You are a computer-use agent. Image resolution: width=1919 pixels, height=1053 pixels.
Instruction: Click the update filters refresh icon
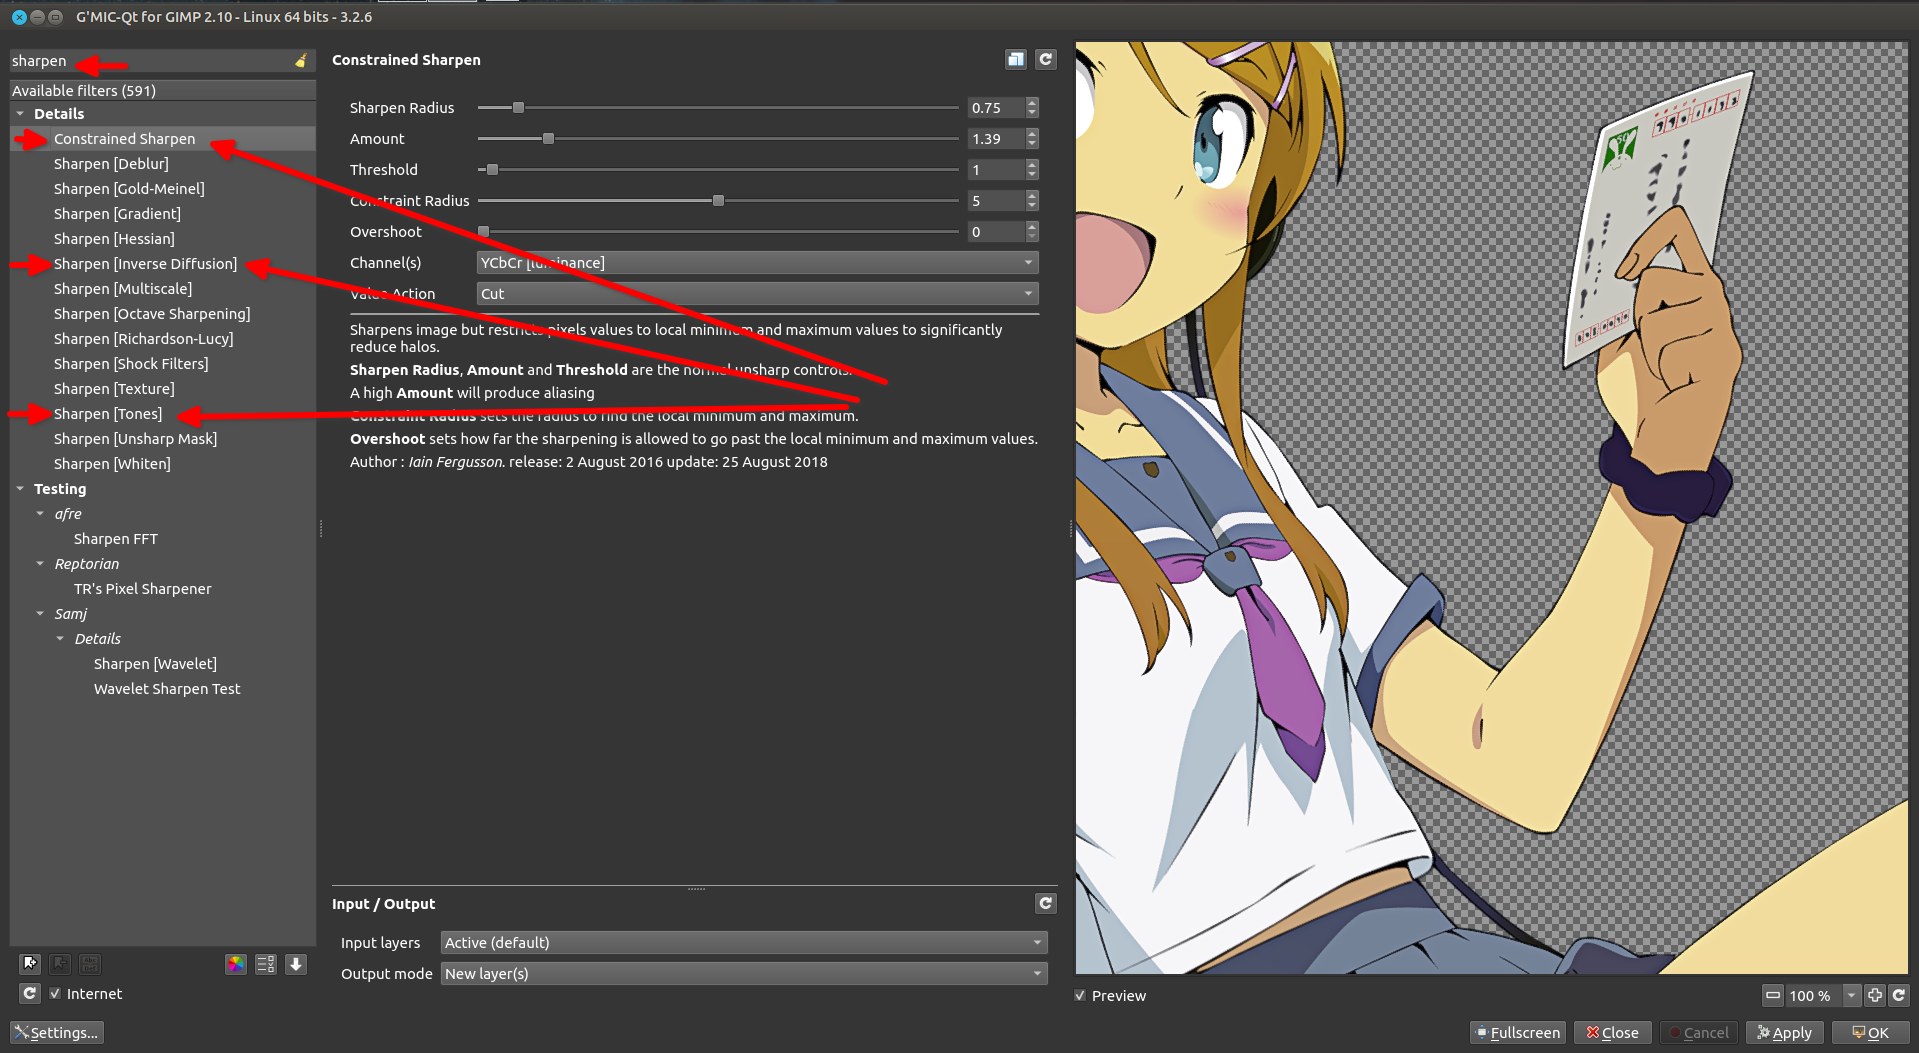point(30,994)
